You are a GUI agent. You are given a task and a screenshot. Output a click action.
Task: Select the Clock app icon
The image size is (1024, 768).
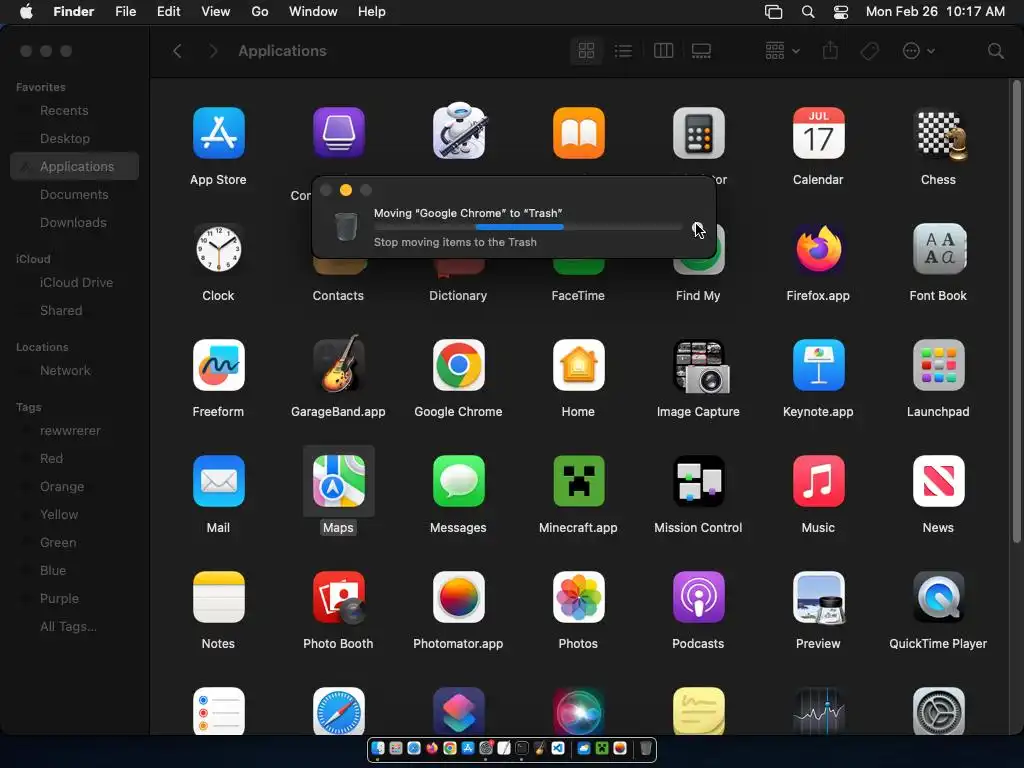click(218, 249)
